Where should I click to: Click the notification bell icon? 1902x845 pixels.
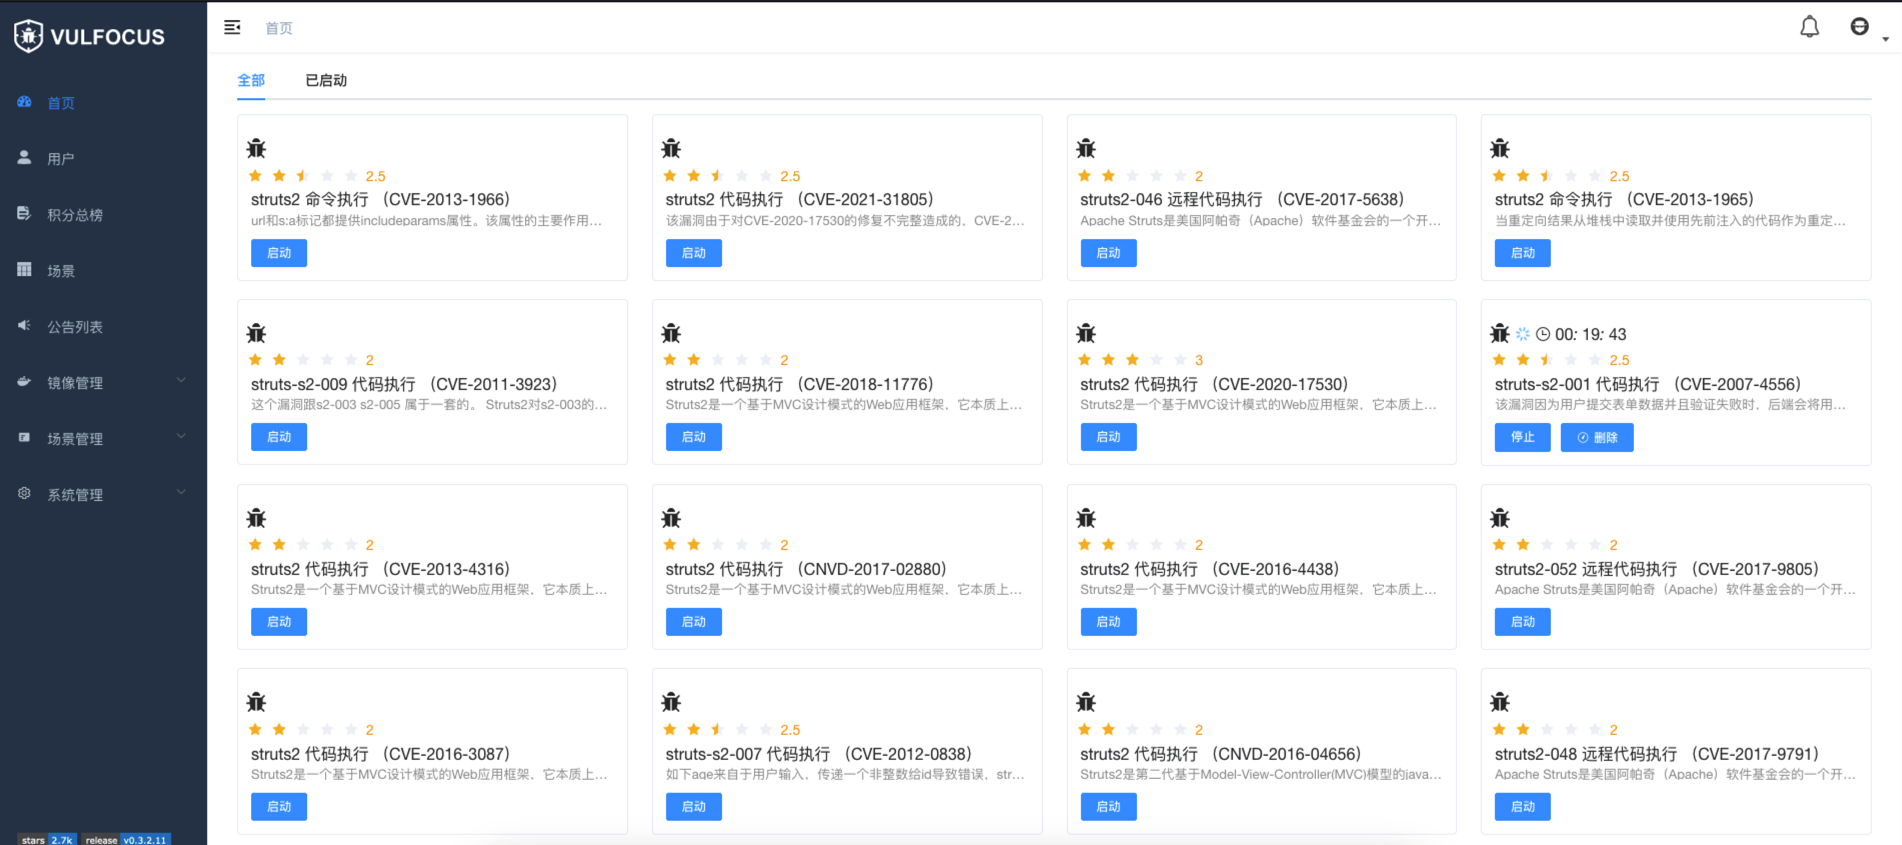point(1809,27)
